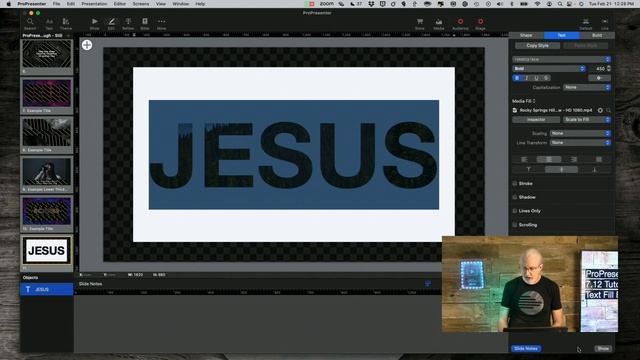Image resolution: width=640 pixels, height=360 pixels.
Task: Open the Search tool in toolbar
Action: pos(30,23)
